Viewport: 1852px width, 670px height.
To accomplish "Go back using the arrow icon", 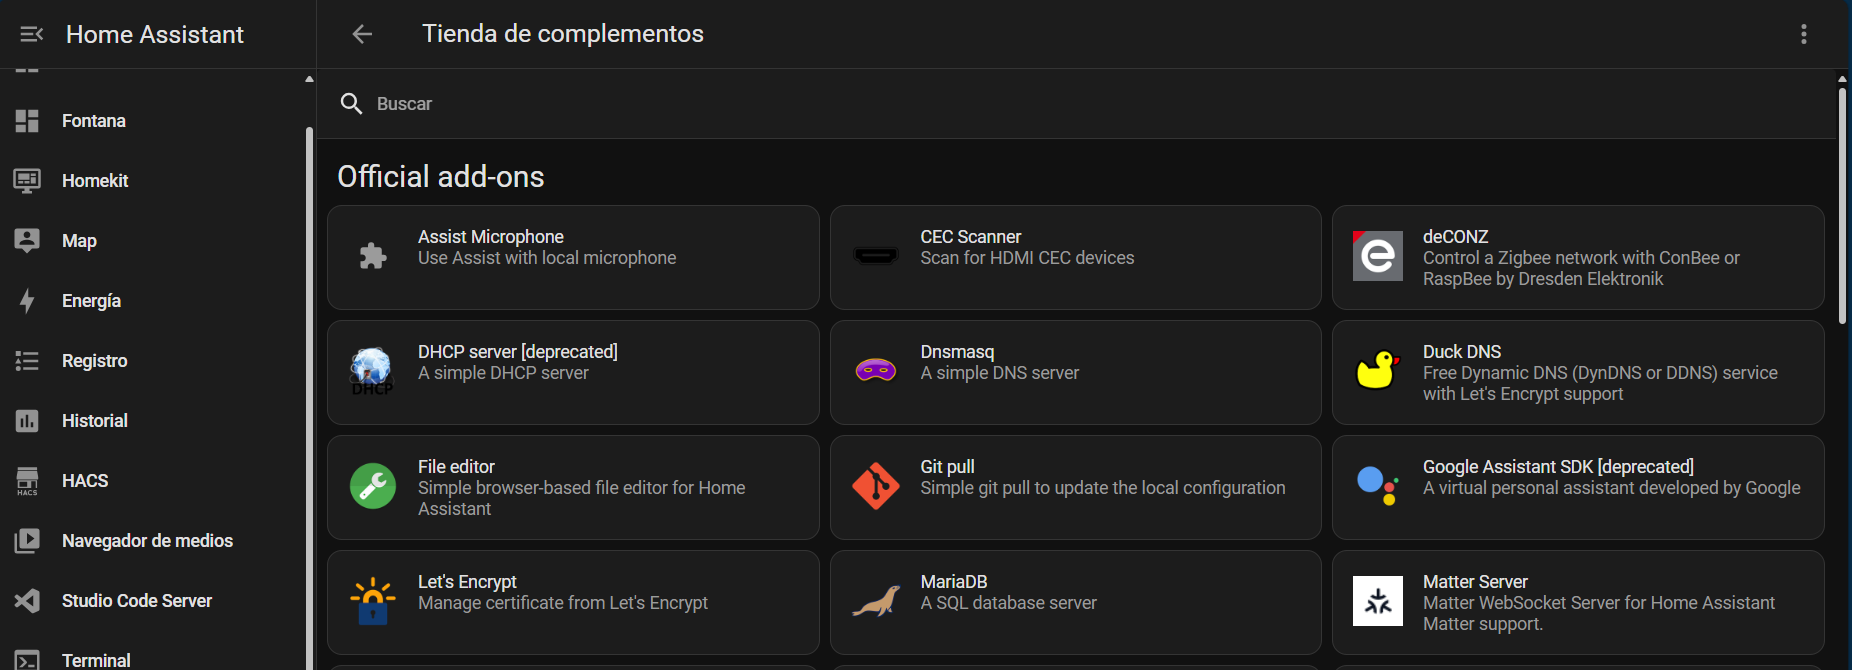I will coord(362,34).
